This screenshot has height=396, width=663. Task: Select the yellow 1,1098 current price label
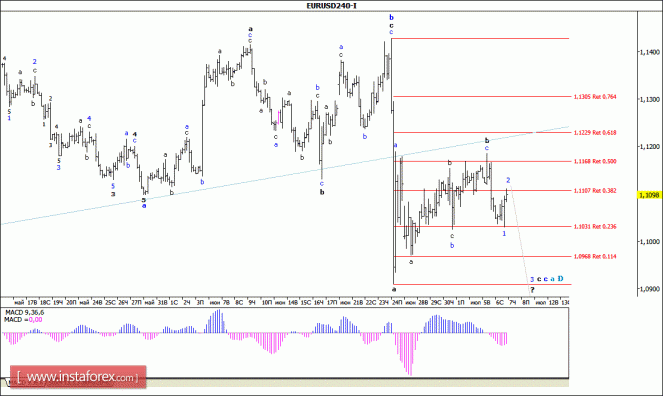coord(649,195)
